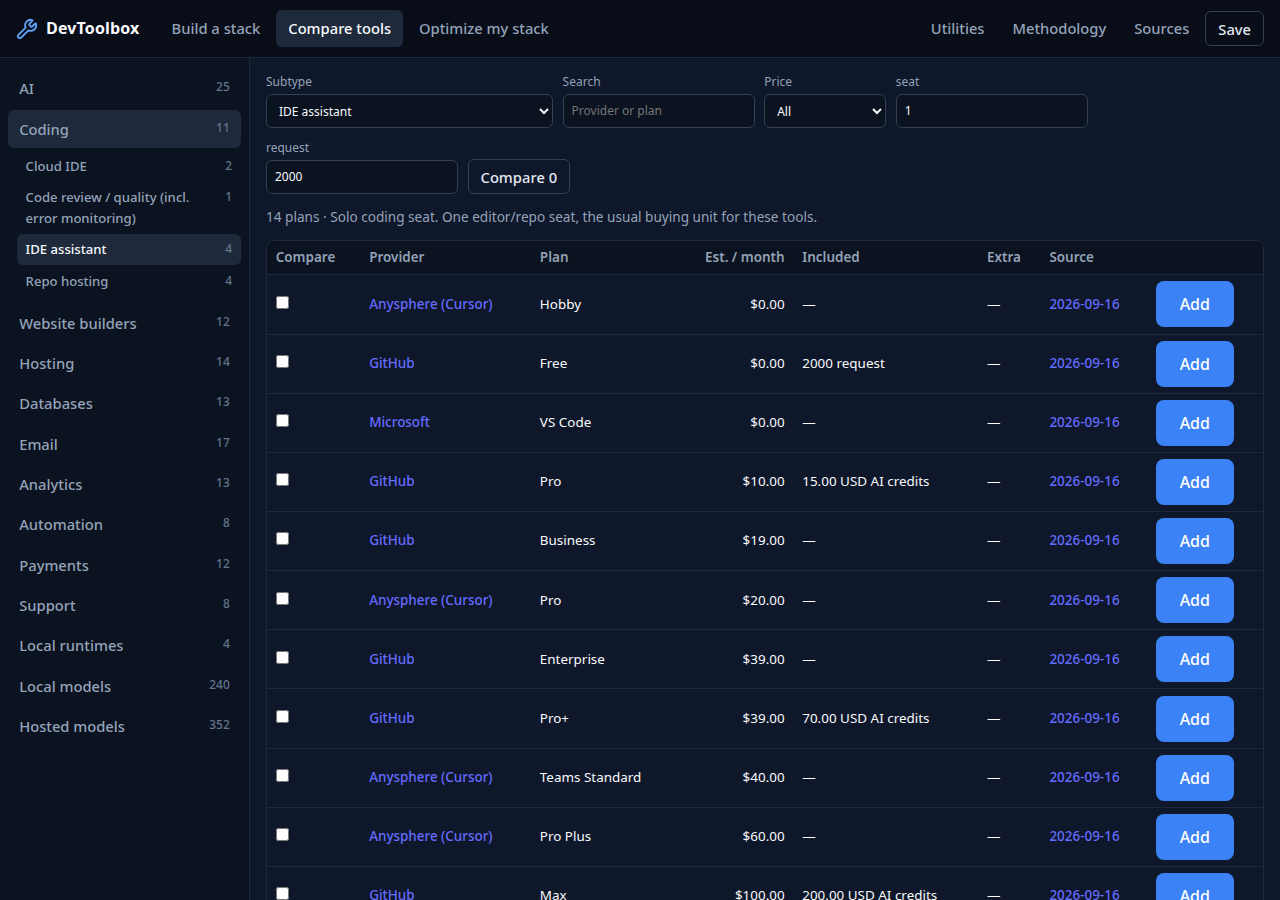Select the Compare tools tab
The width and height of the screenshot is (1280, 900).
pos(340,29)
